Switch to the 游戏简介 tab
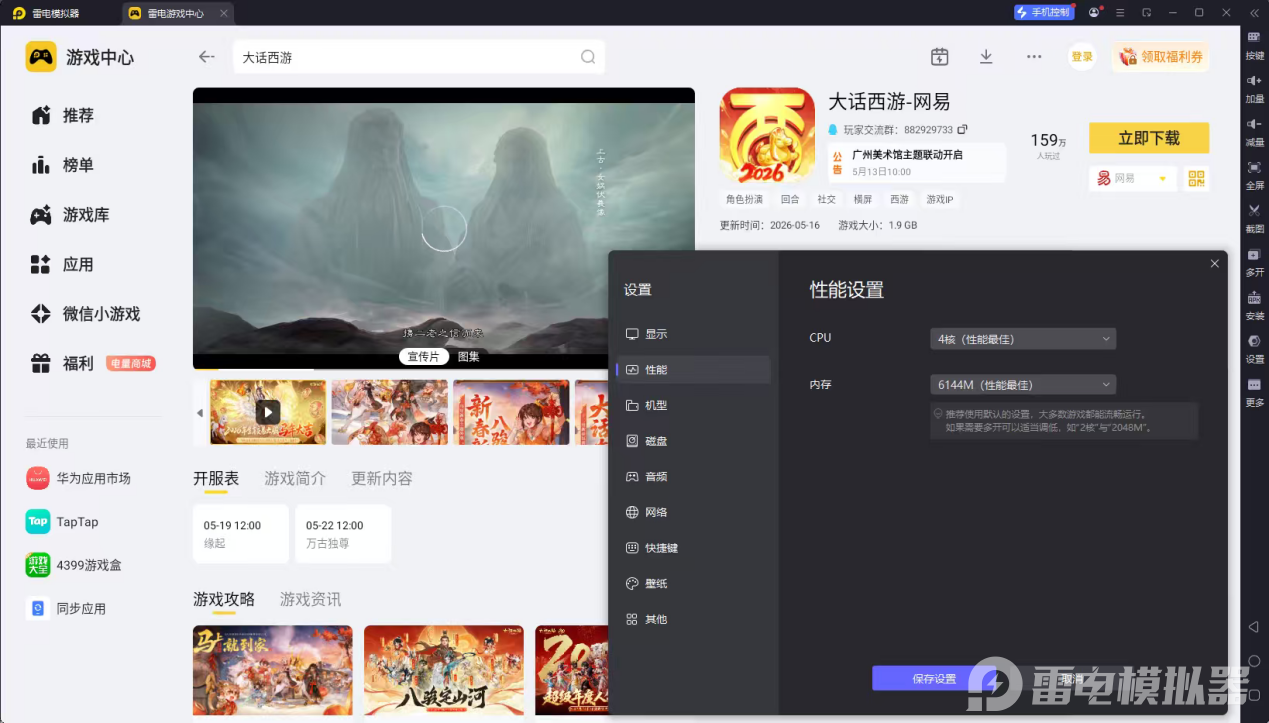 pyautogui.click(x=295, y=478)
